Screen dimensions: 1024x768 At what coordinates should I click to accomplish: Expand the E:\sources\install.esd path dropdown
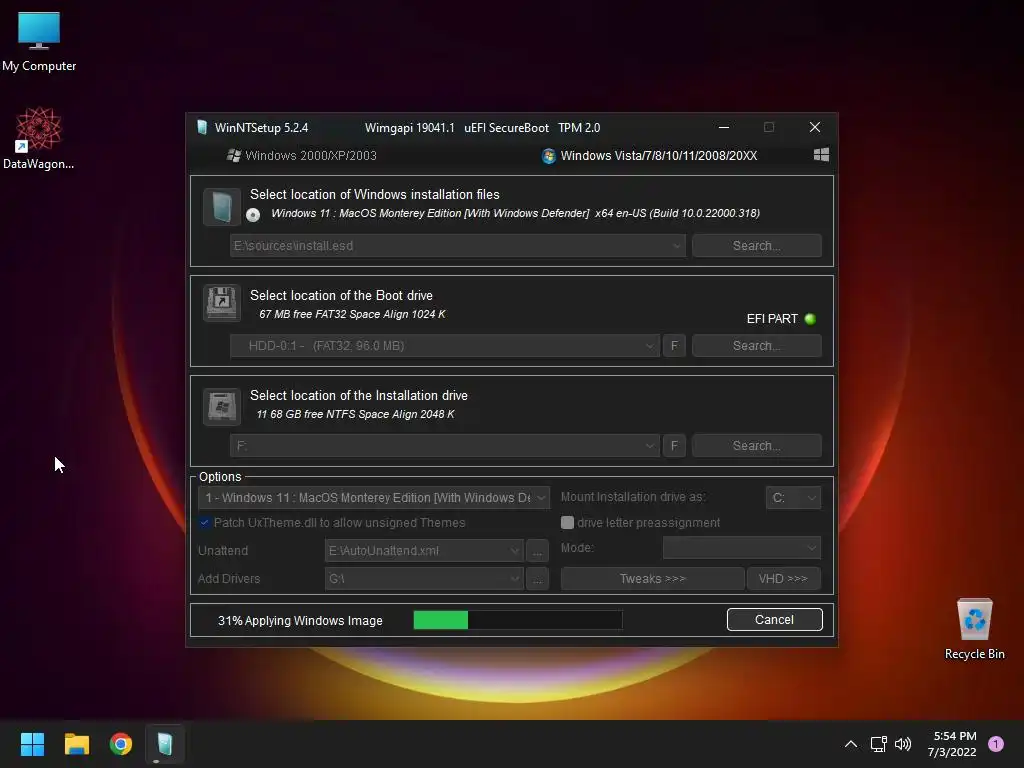pyautogui.click(x=677, y=246)
